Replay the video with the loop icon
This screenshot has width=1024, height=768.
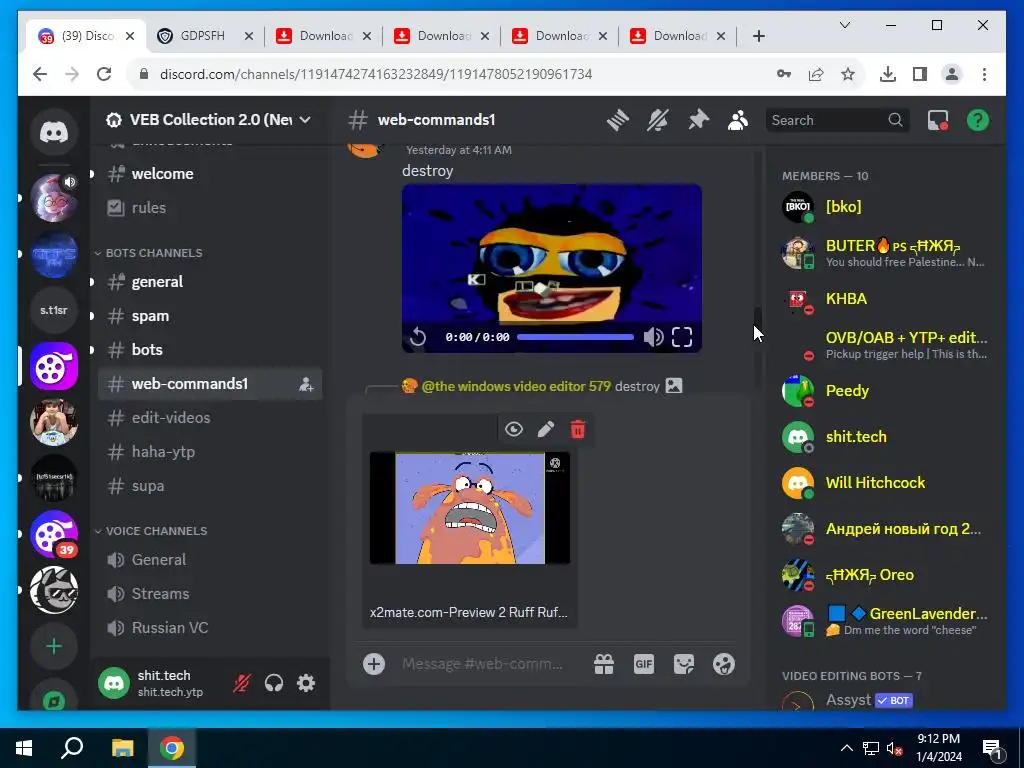point(418,337)
